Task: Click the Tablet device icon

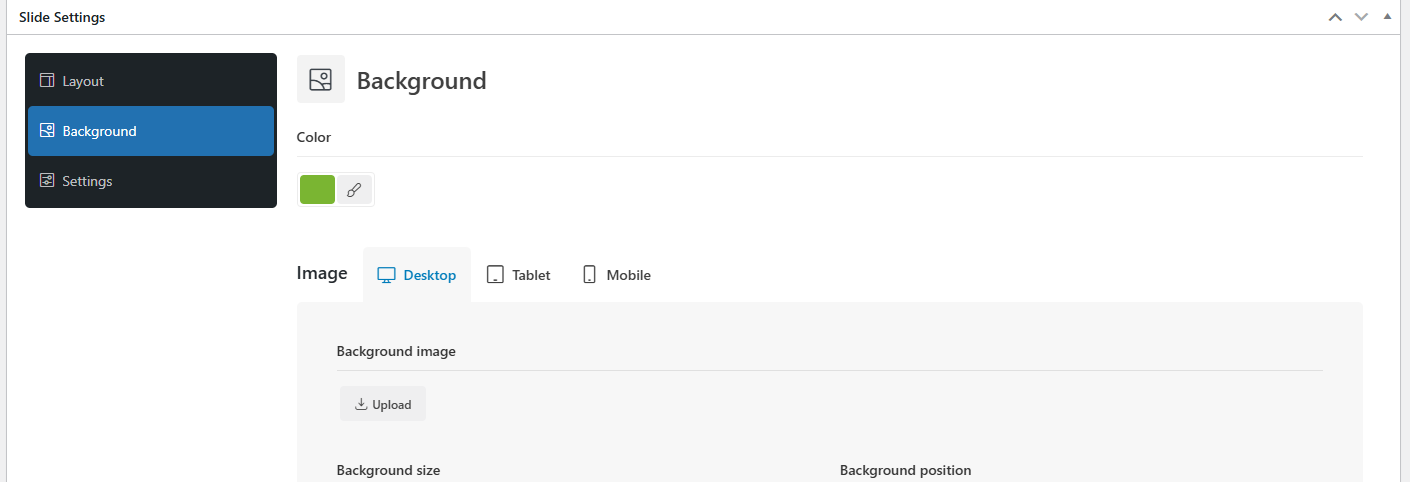Action: 495,275
